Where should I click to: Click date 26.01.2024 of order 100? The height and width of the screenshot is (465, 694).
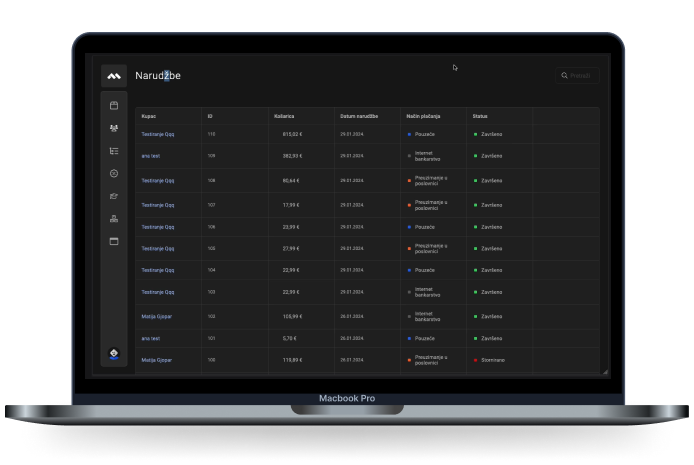click(x=352, y=360)
